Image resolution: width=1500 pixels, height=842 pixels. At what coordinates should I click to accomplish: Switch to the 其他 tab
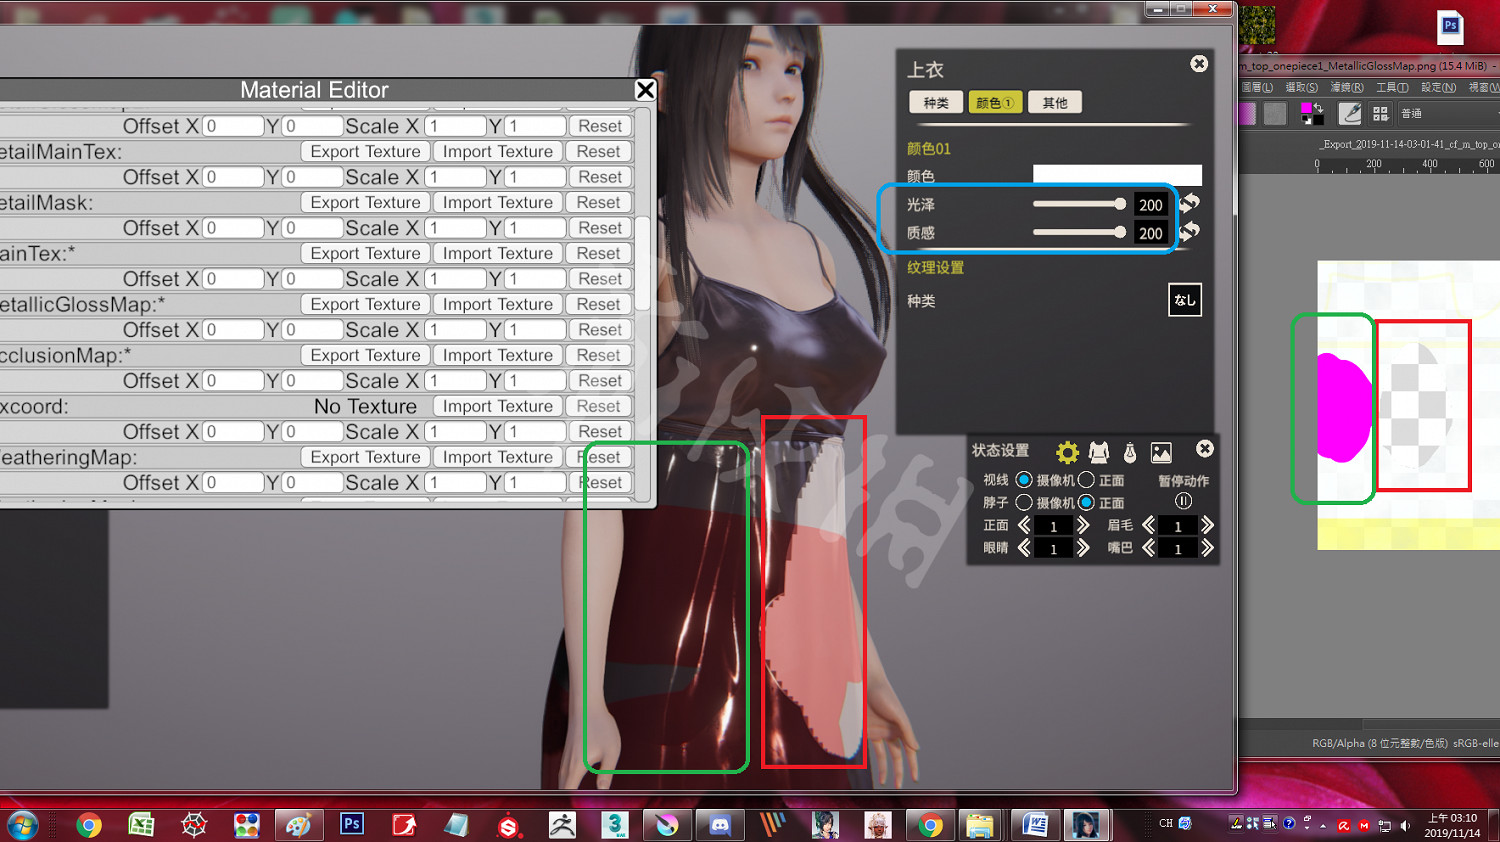(x=1054, y=103)
